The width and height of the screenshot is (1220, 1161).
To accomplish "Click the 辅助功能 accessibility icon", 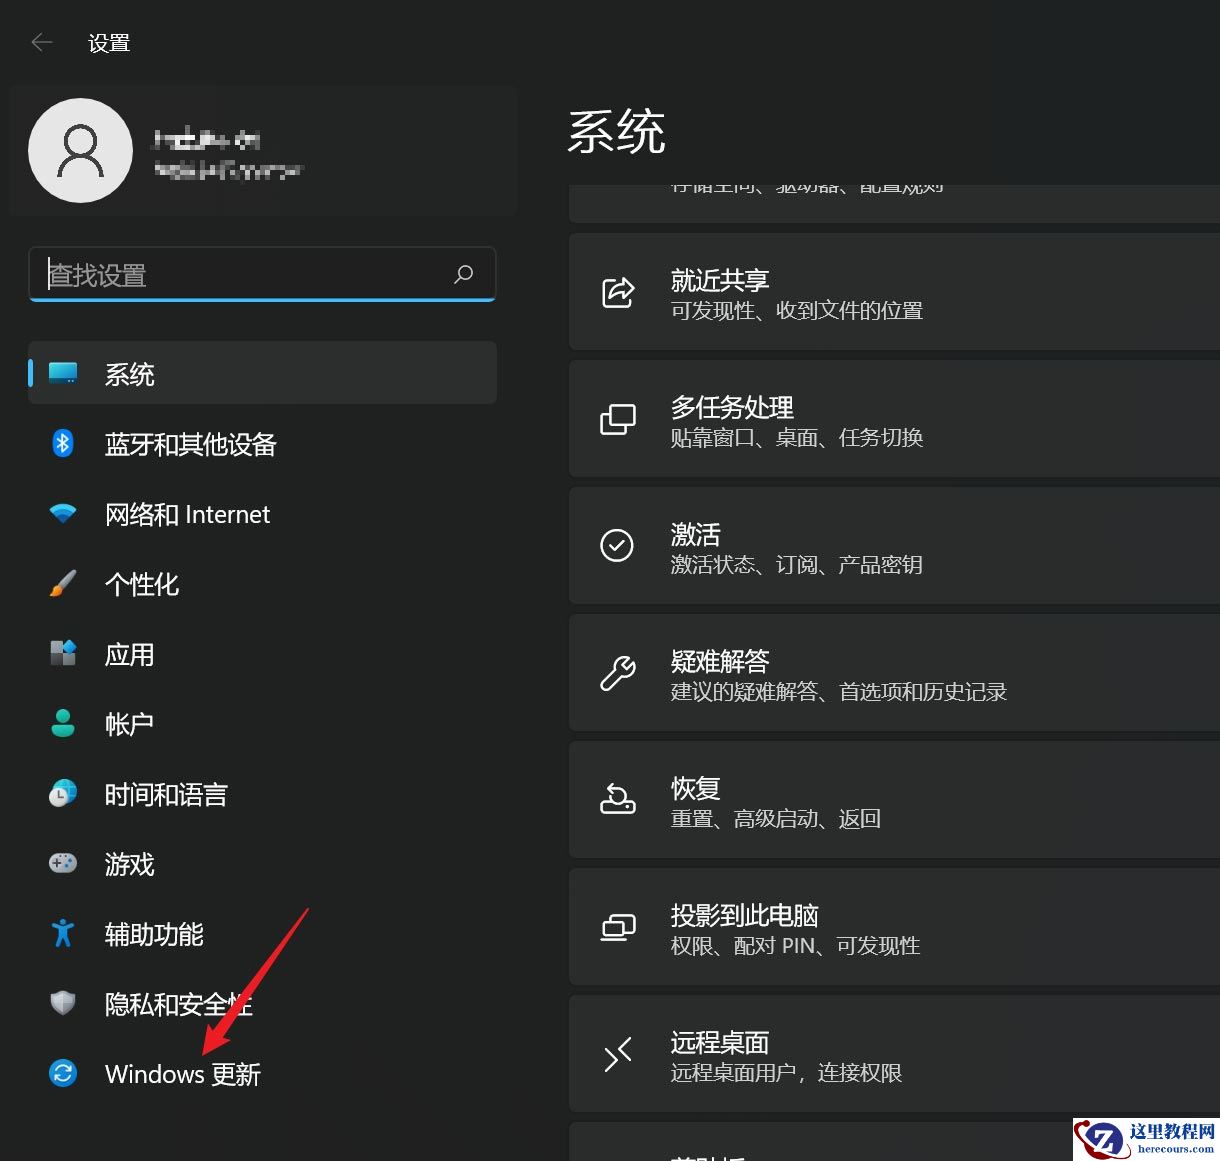I will tap(62, 933).
